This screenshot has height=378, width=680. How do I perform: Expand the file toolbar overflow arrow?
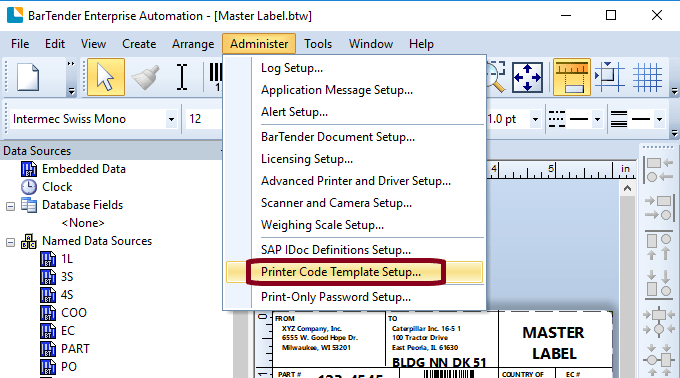pos(71,91)
